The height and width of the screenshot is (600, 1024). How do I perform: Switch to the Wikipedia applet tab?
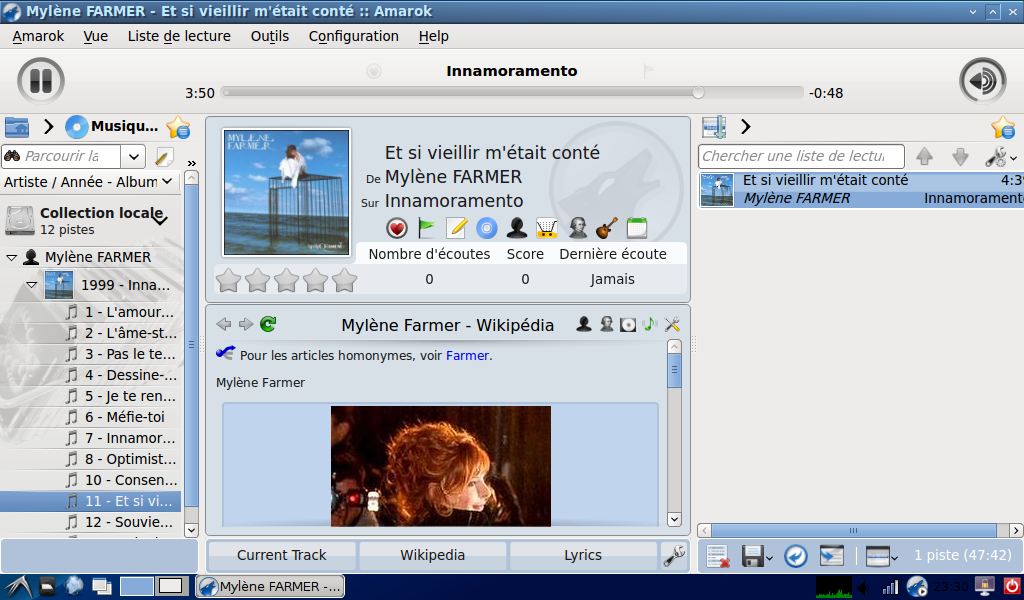(x=432, y=555)
